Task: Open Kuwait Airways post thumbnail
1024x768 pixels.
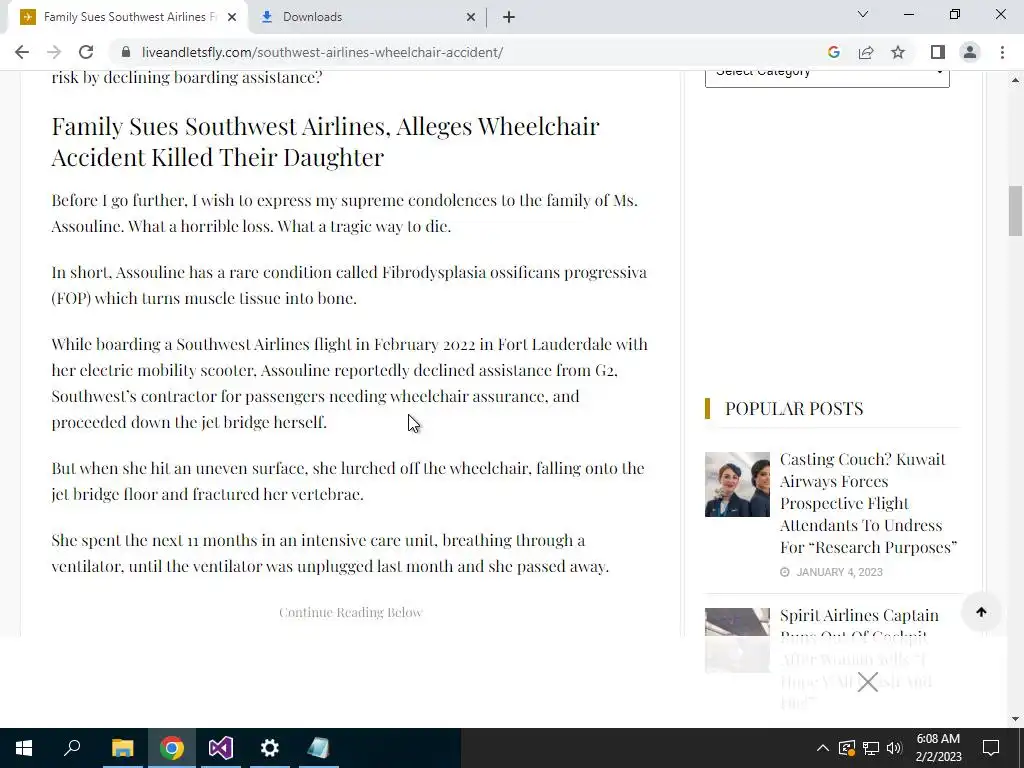Action: [x=737, y=485]
